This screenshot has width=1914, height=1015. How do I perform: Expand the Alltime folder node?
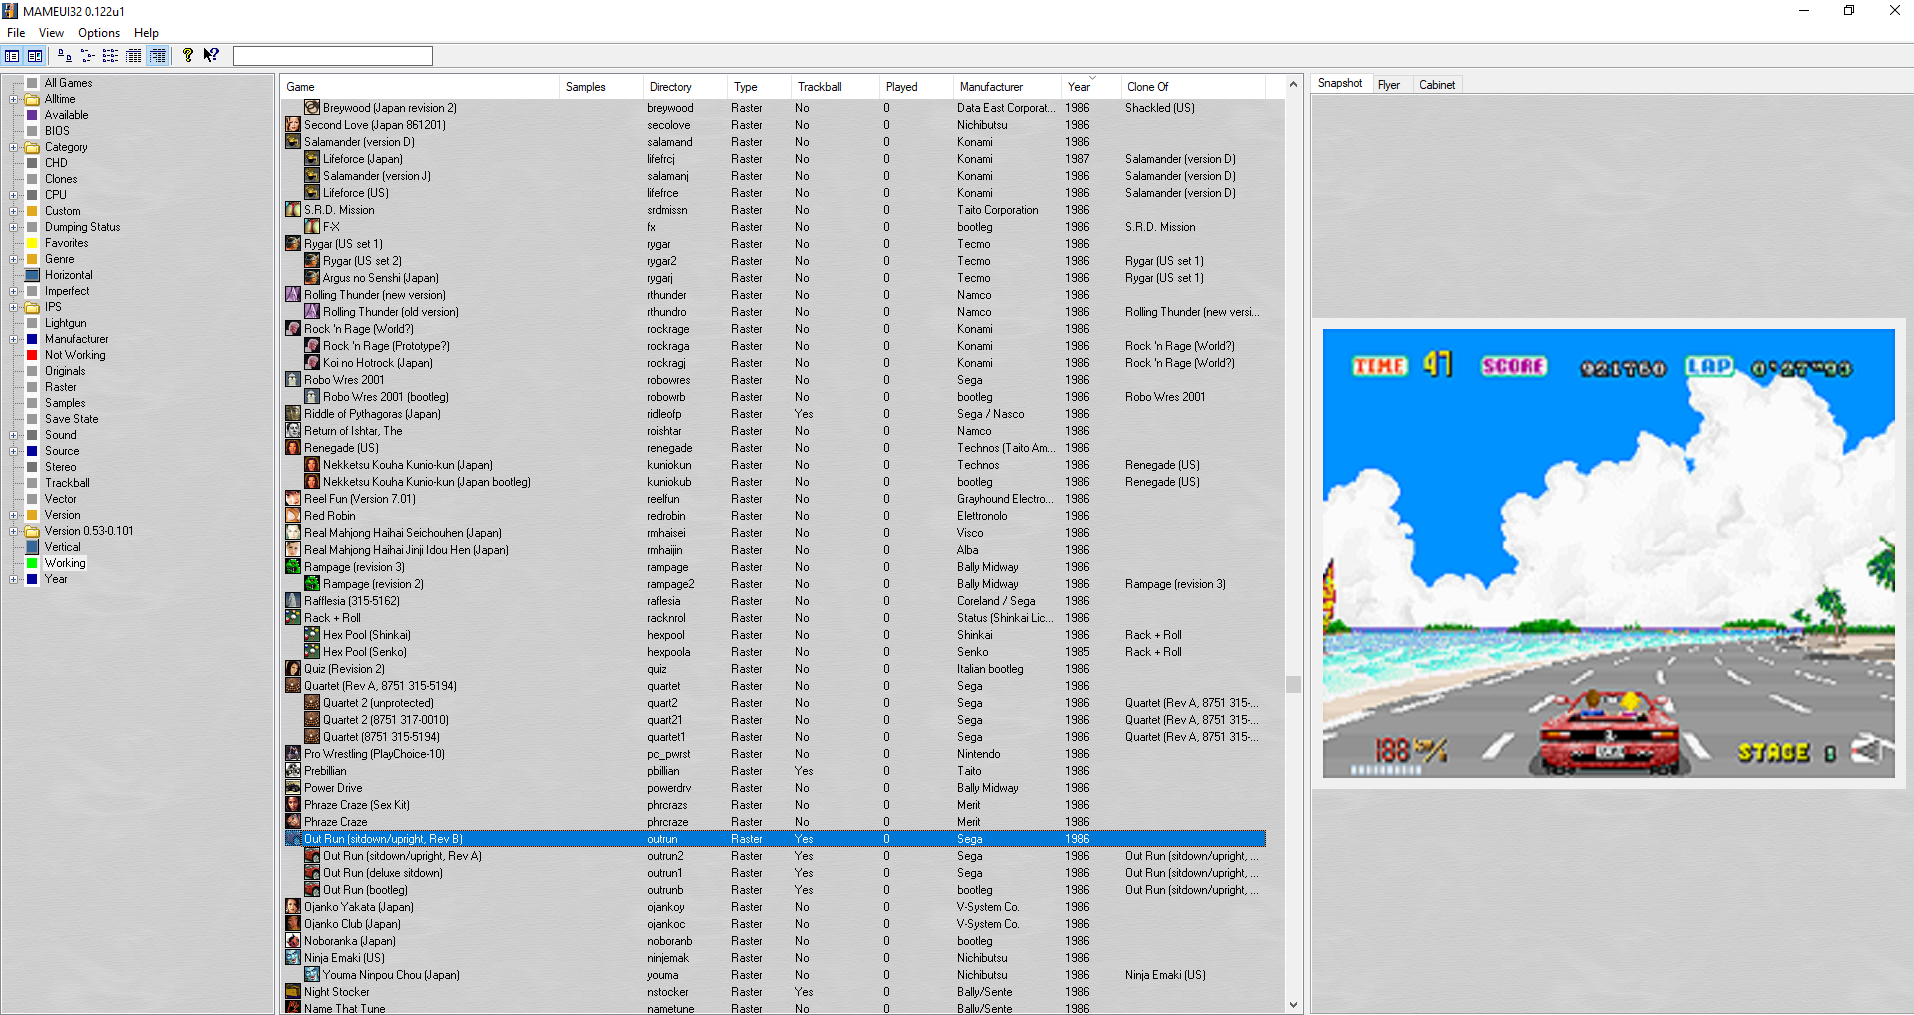coord(13,99)
